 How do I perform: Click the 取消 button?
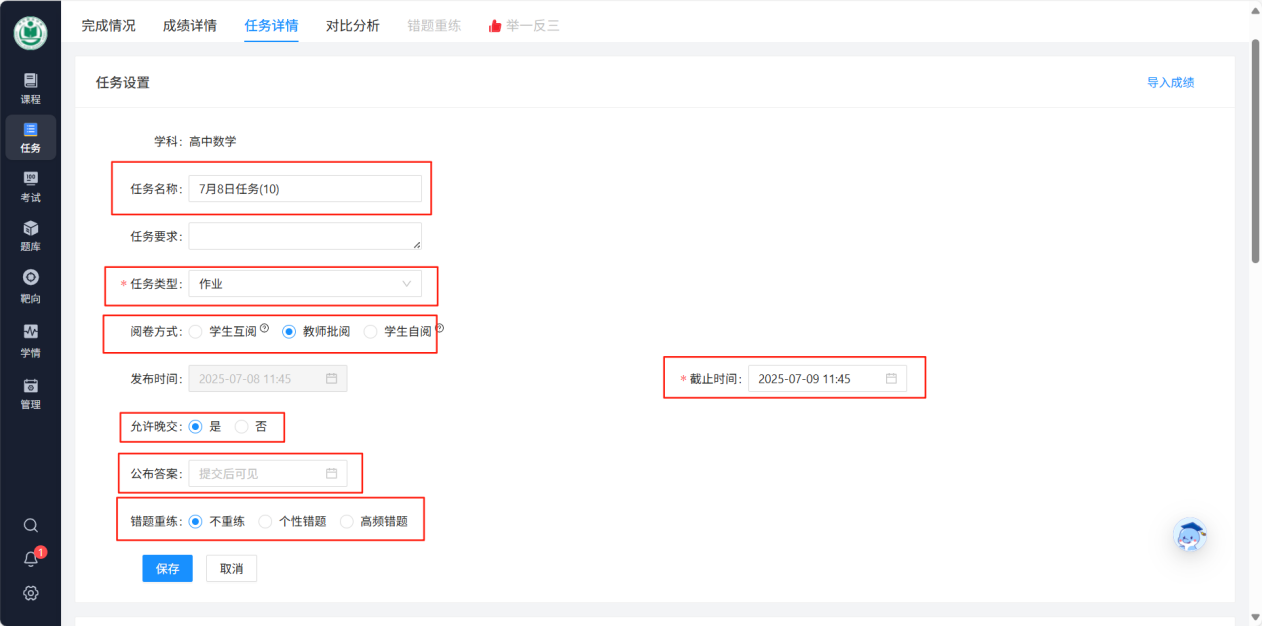(232, 568)
